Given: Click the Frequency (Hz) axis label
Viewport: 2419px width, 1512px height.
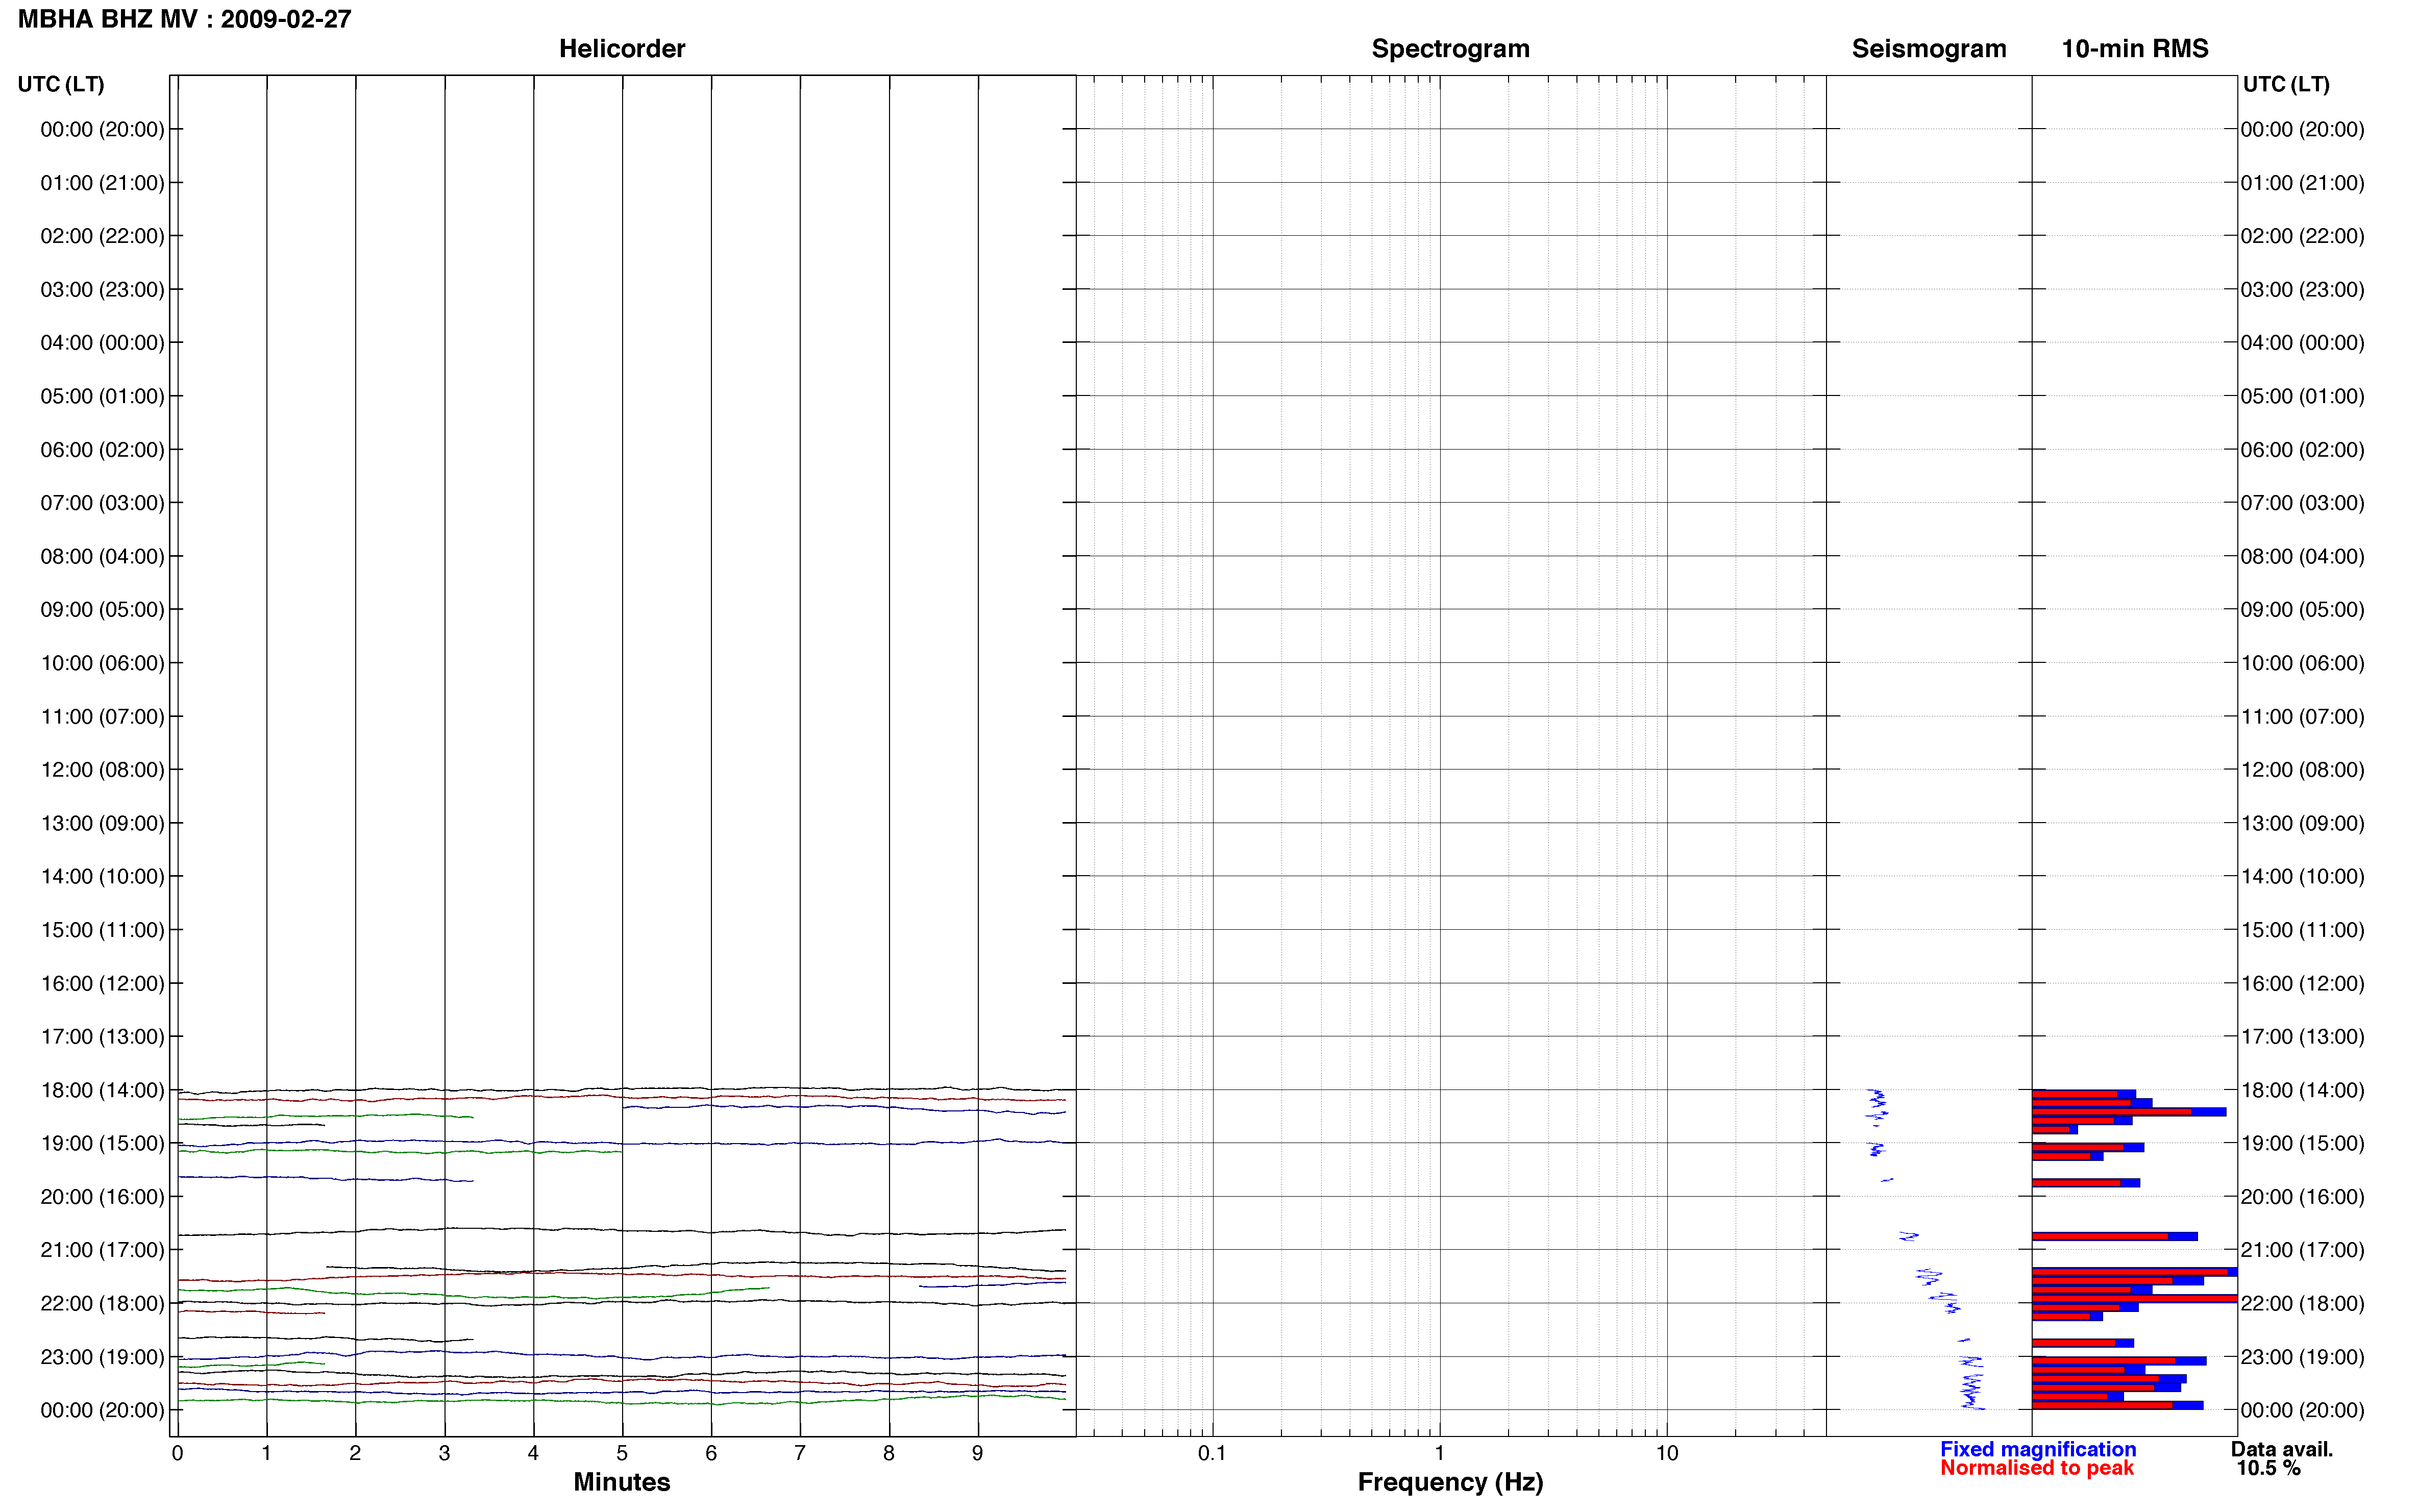Looking at the screenshot, I should tap(1450, 1482).
